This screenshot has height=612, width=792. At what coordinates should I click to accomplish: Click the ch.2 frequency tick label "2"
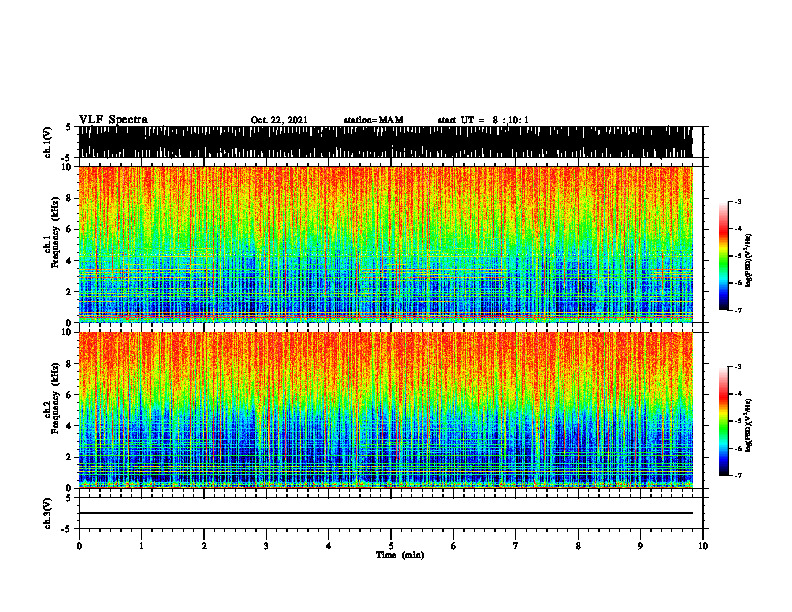pyautogui.click(x=70, y=457)
